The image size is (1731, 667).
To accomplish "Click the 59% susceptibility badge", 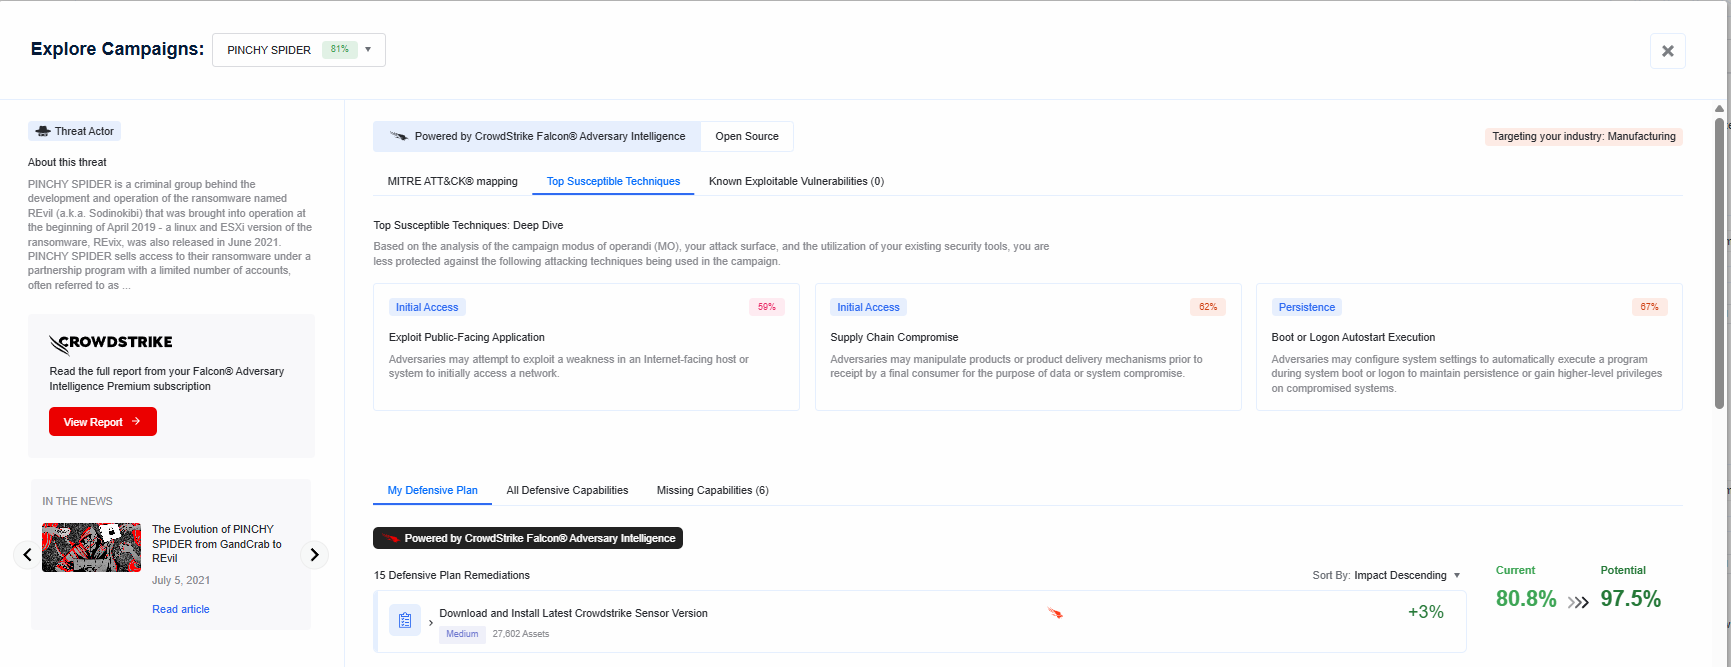I will tap(767, 307).
